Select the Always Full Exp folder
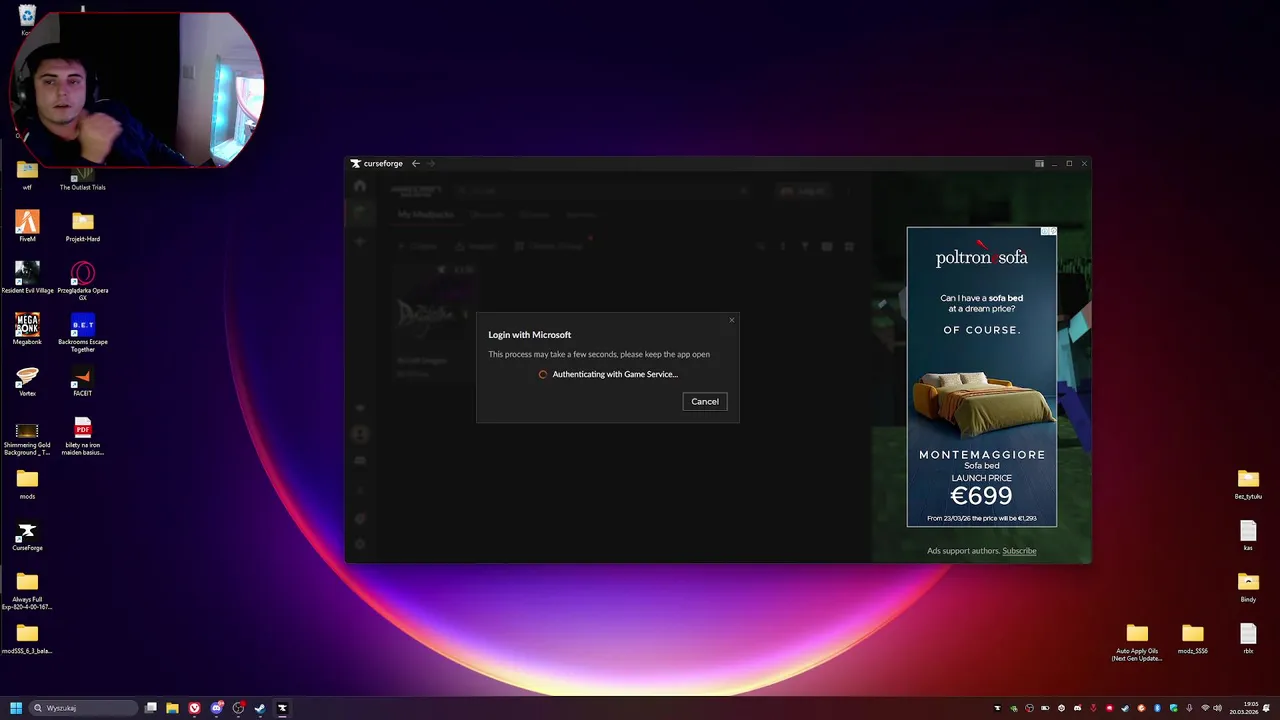Viewport: 1280px width, 720px height. pyautogui.click(x=27, y=590)
